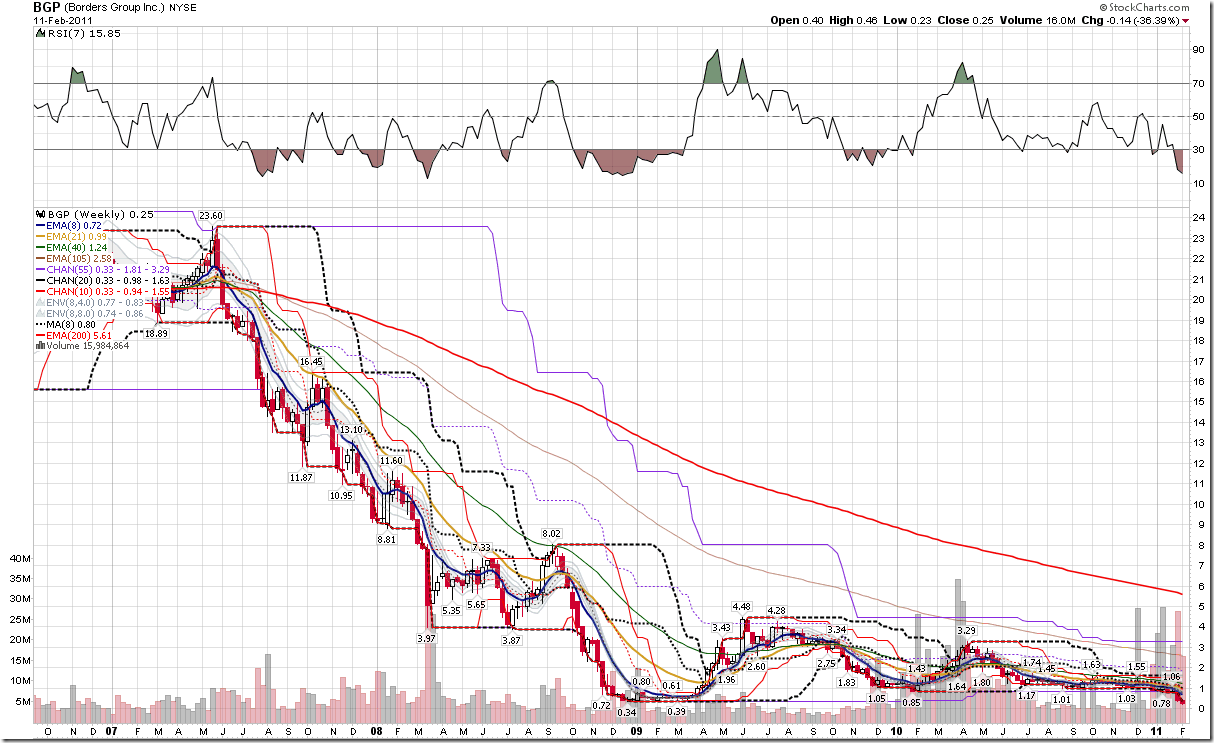Viewport: 1214px width, 743px height.
Task: Click the 24 price axis label
Action: [1197, 217]
